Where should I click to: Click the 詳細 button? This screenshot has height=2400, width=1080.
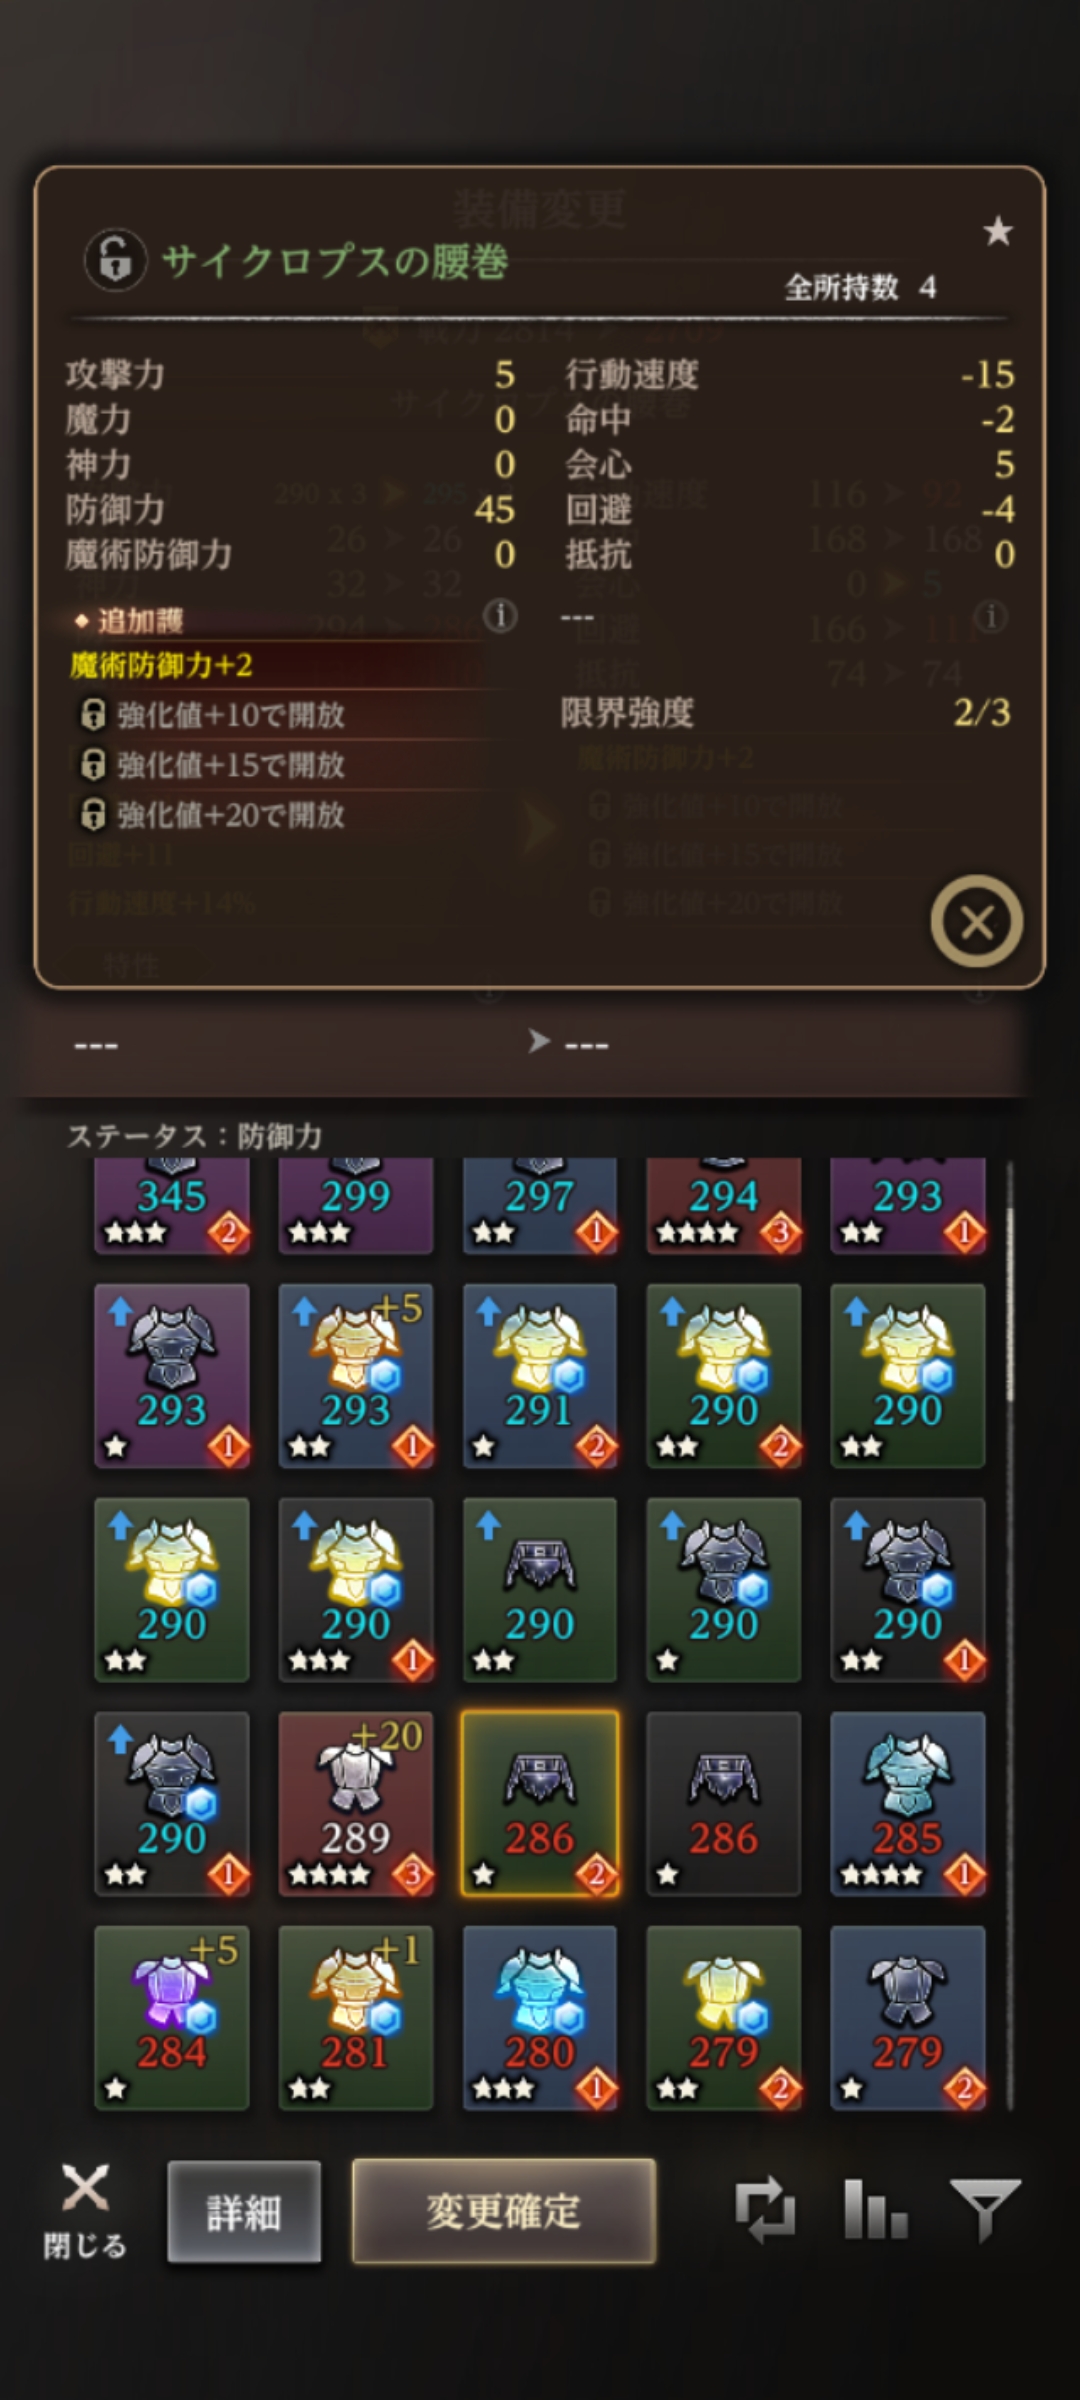(244, 2212)
